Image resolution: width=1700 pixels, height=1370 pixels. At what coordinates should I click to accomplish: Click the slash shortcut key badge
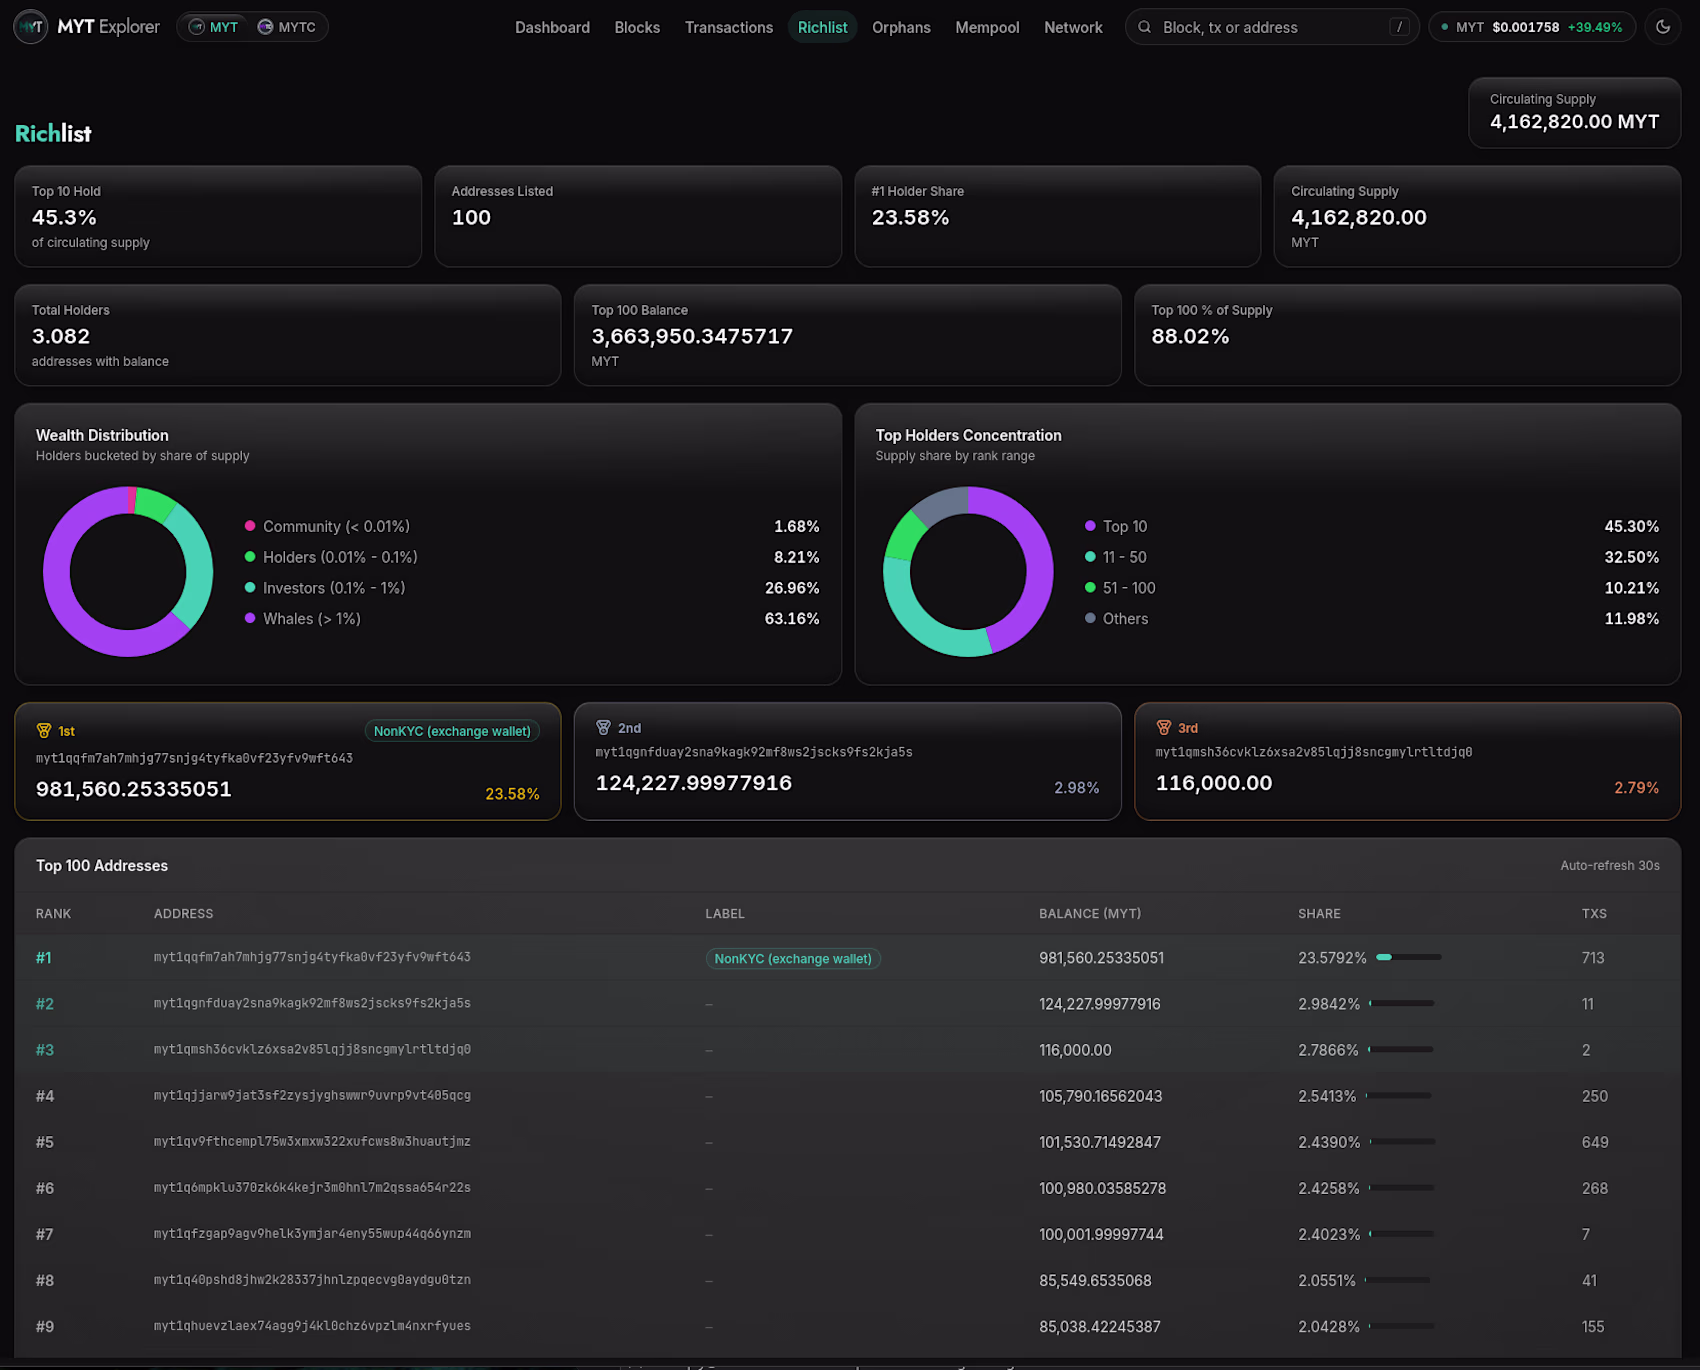tap(1399, 27)
